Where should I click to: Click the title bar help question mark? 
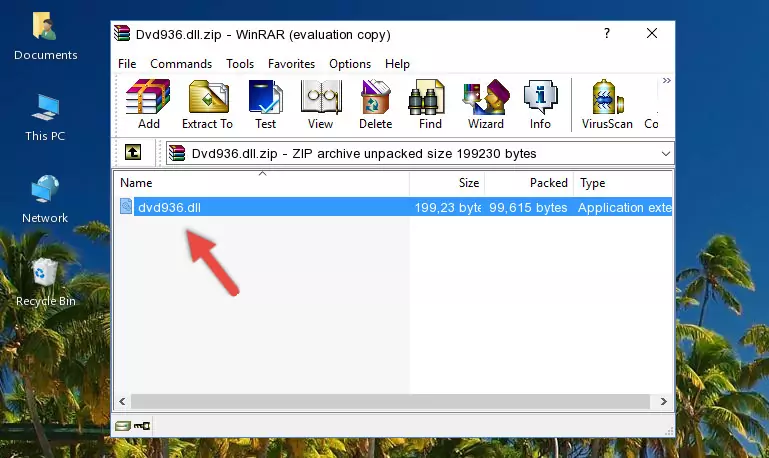(x=607, y=33)
